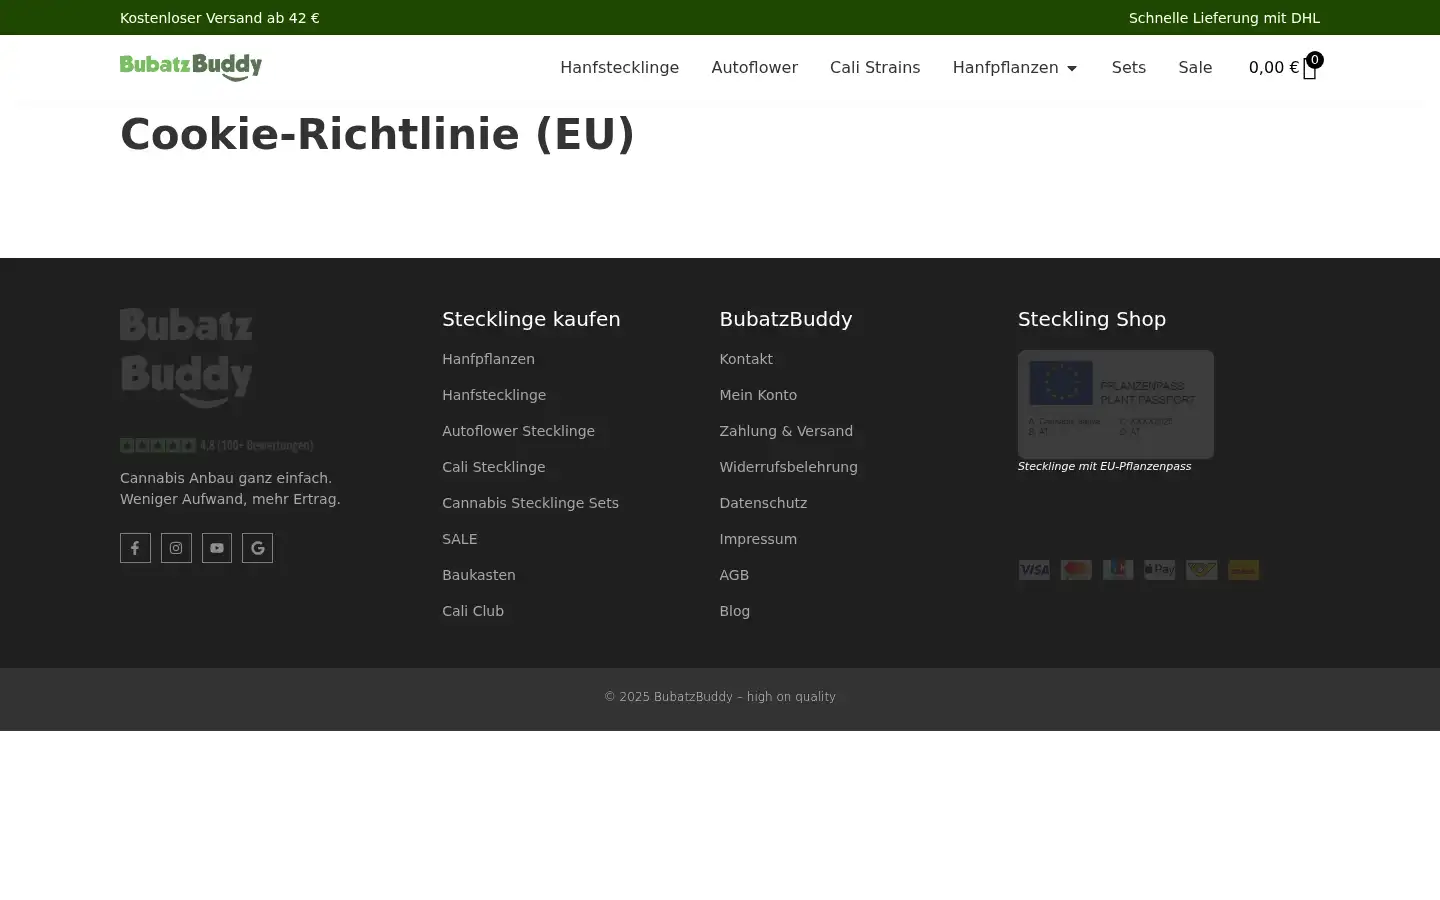1440x900 pixels.
Task: Click the © 2025 BubatzBuddy copyright text
Action: click(x=720, y=697)
